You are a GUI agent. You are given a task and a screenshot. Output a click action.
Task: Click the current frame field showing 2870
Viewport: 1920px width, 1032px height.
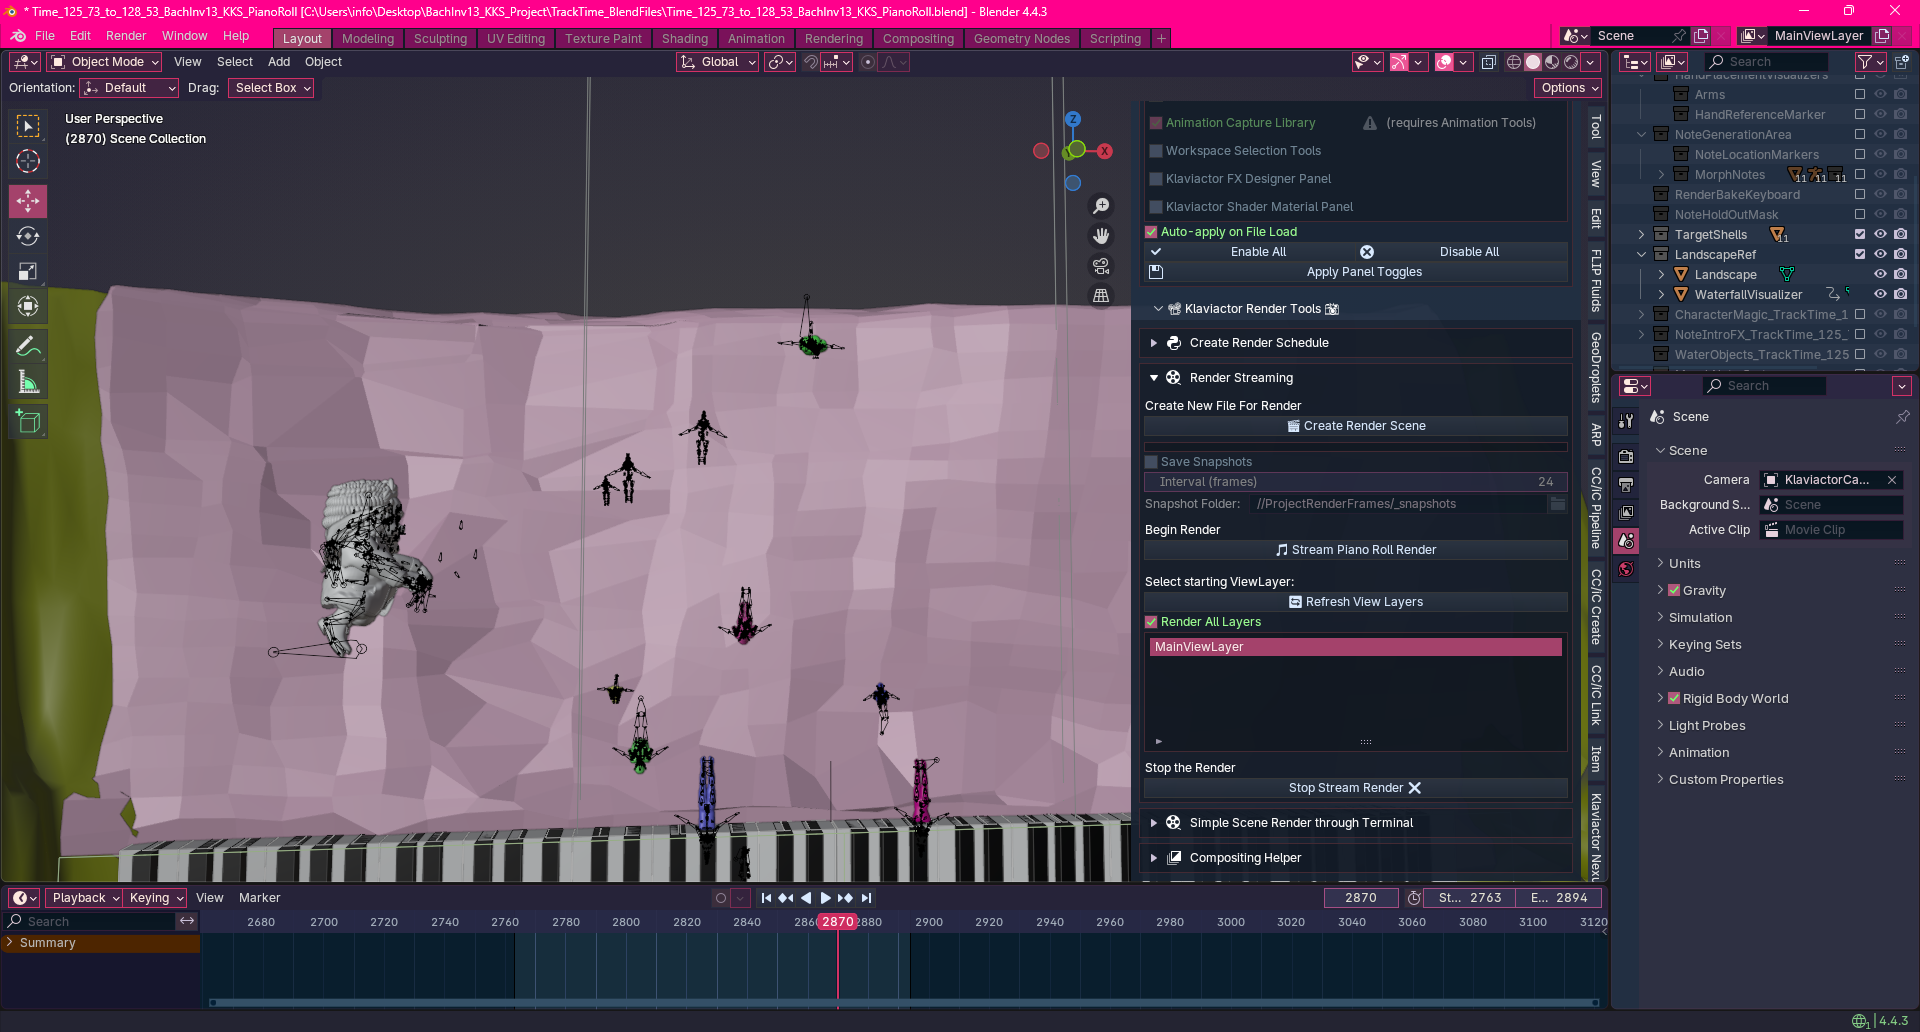(x=1361, y=897)
